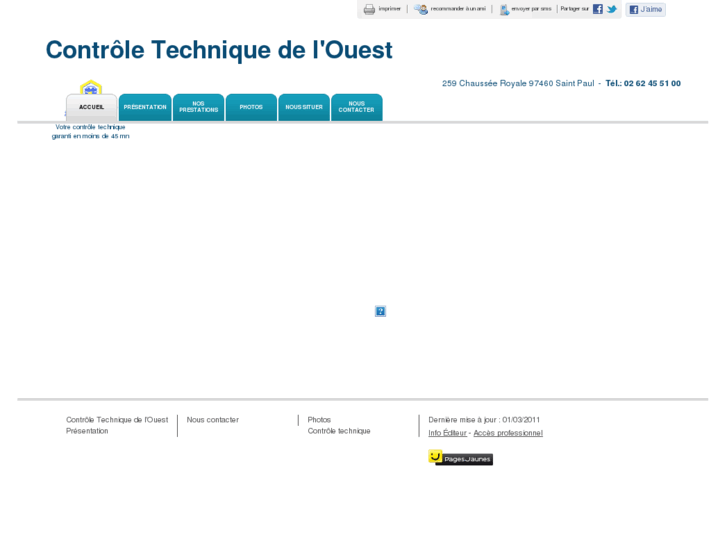The image size is (727, 545).
Task: Click footer link Contrôle Technique de l'Ouest
Action: [x=117, y=420]
